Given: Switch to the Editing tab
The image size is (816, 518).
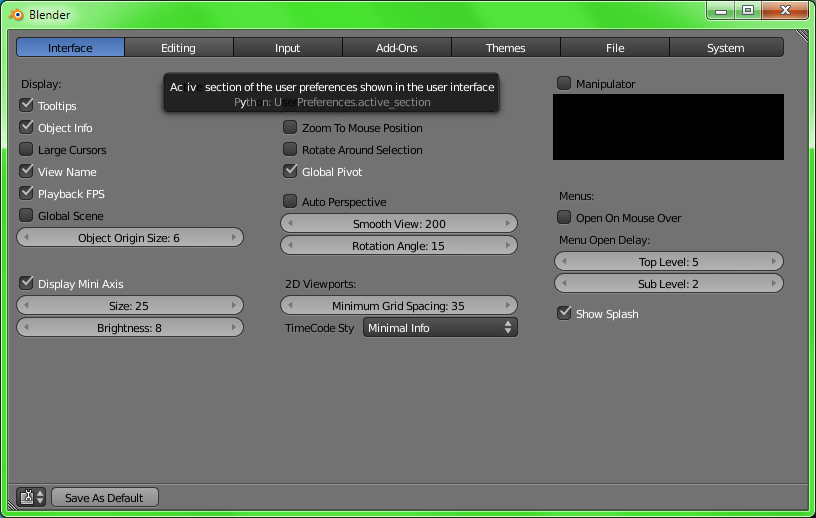Looking at the screenshot, I should coord(178,47).
